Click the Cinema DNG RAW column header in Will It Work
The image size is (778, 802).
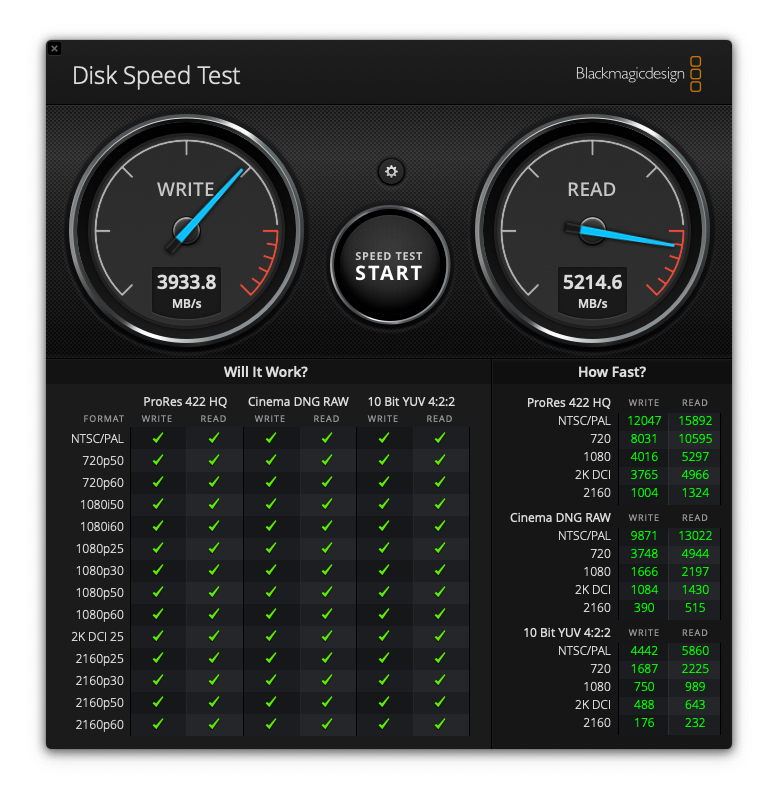[x=298, y=402]
